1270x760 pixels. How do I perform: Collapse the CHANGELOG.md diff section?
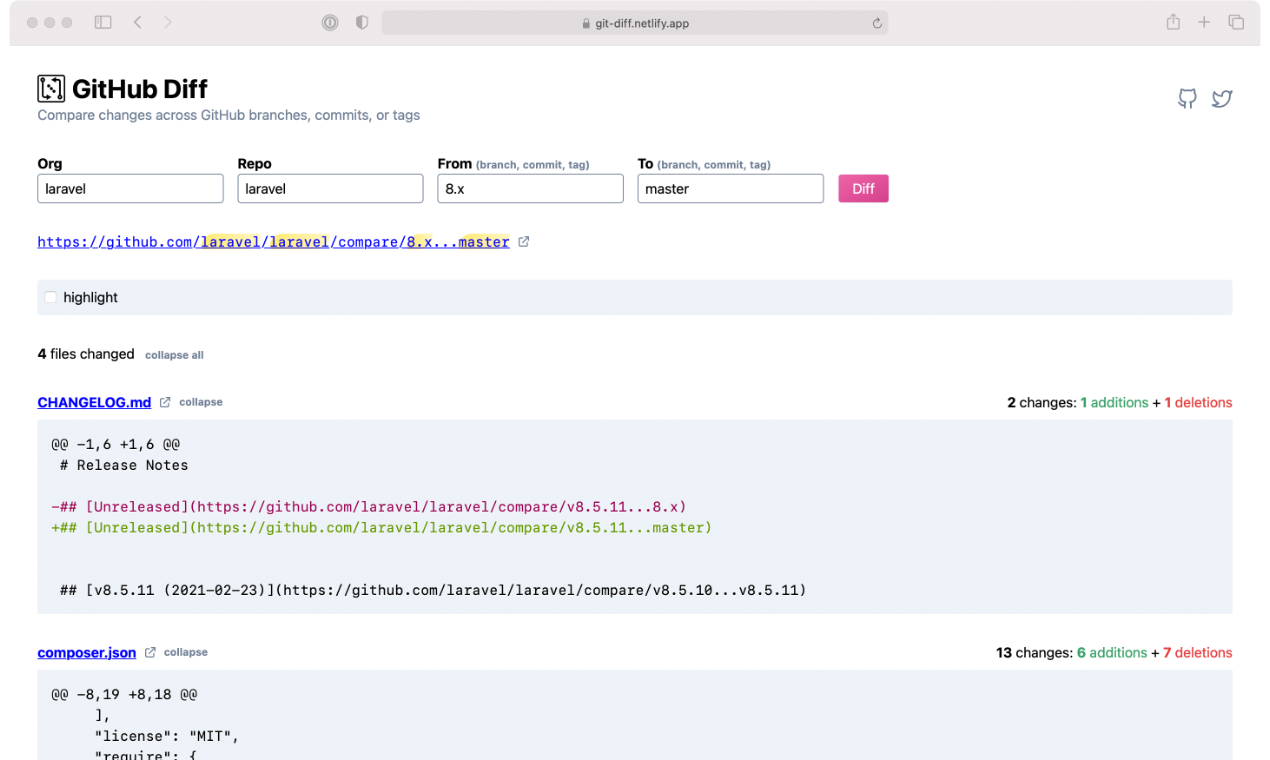[x=200, y=402]
